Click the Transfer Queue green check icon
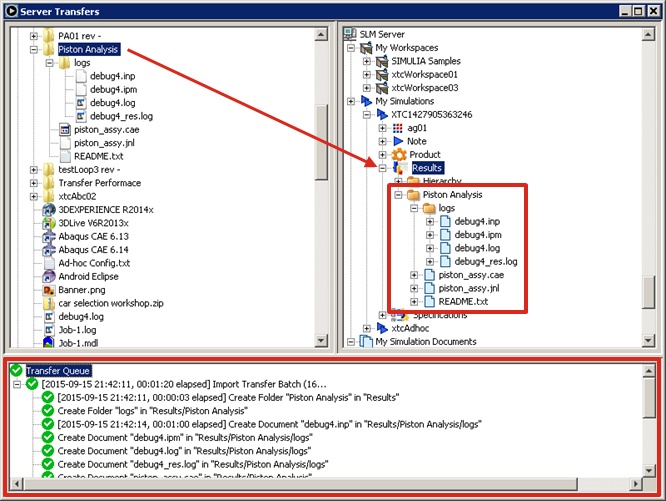Viewport: 666px width, 501px height. click(16, 370)
